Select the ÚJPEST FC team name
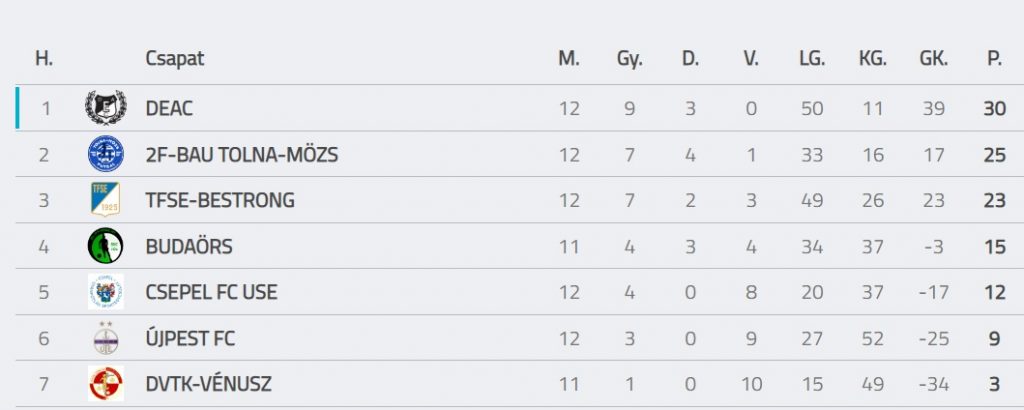The height and width of the screenshot is (410, 1024). click(x=190, y=338)
